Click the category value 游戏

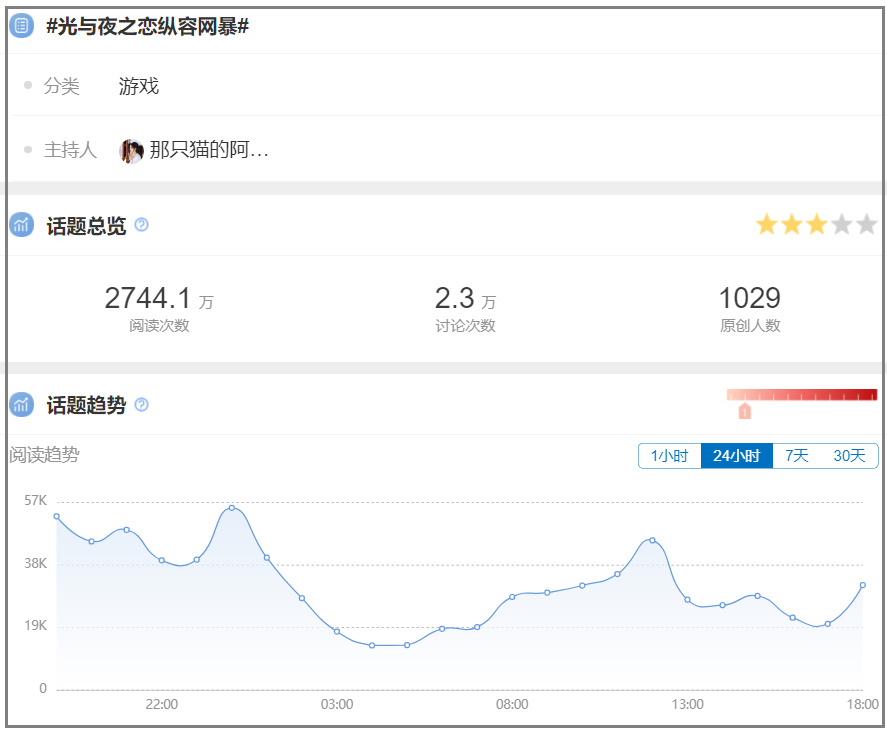tap(139, 86)
